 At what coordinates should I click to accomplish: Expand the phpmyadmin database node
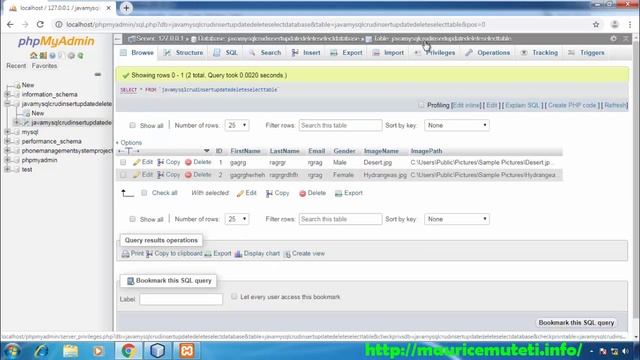pos(7,160)
